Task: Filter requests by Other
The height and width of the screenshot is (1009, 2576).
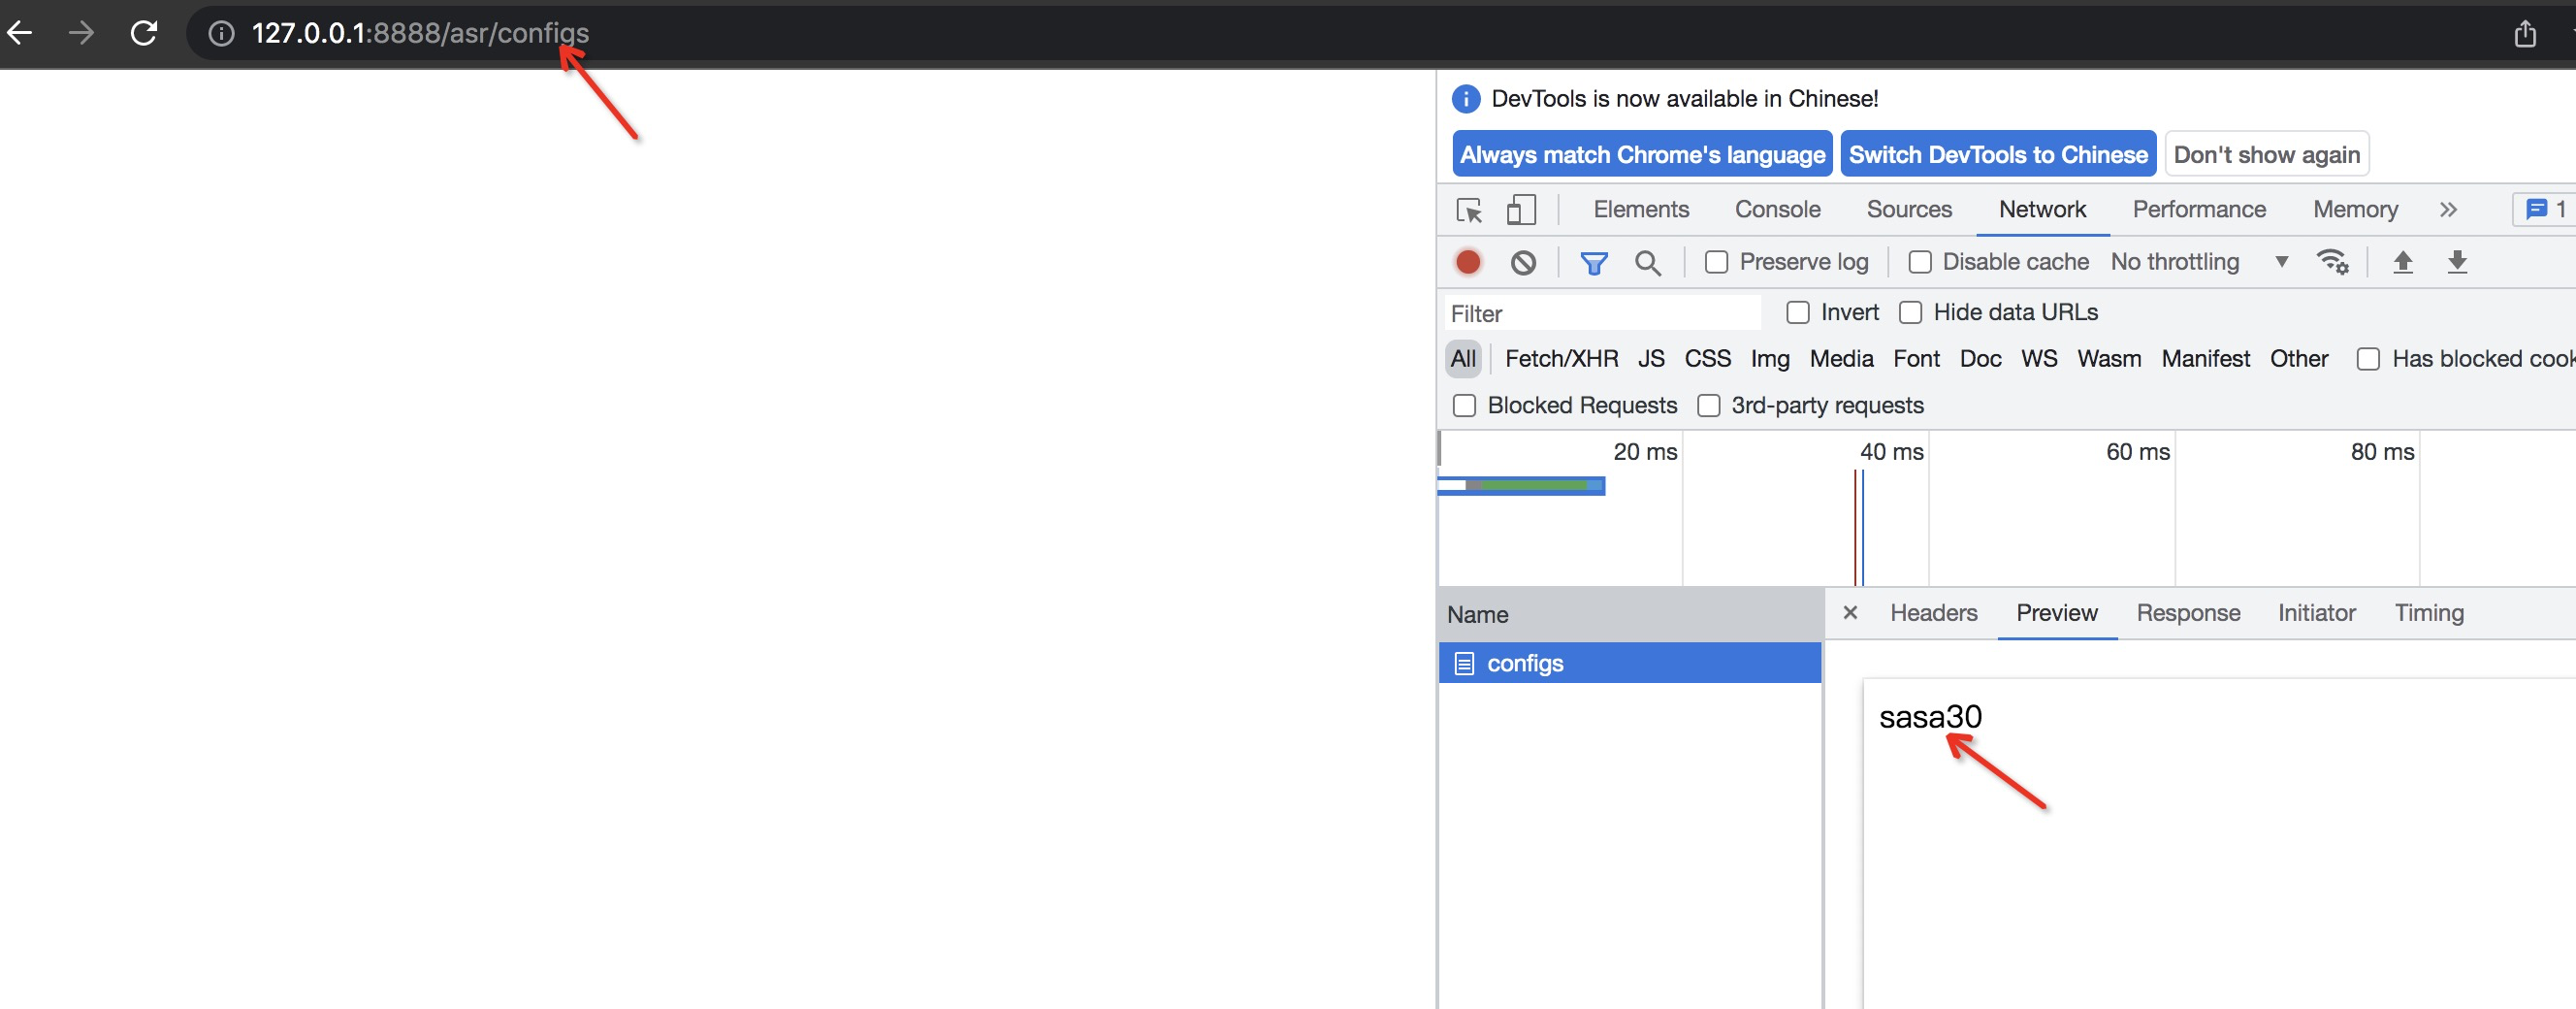Action: pyautogui.click(x=2298, y=359)
